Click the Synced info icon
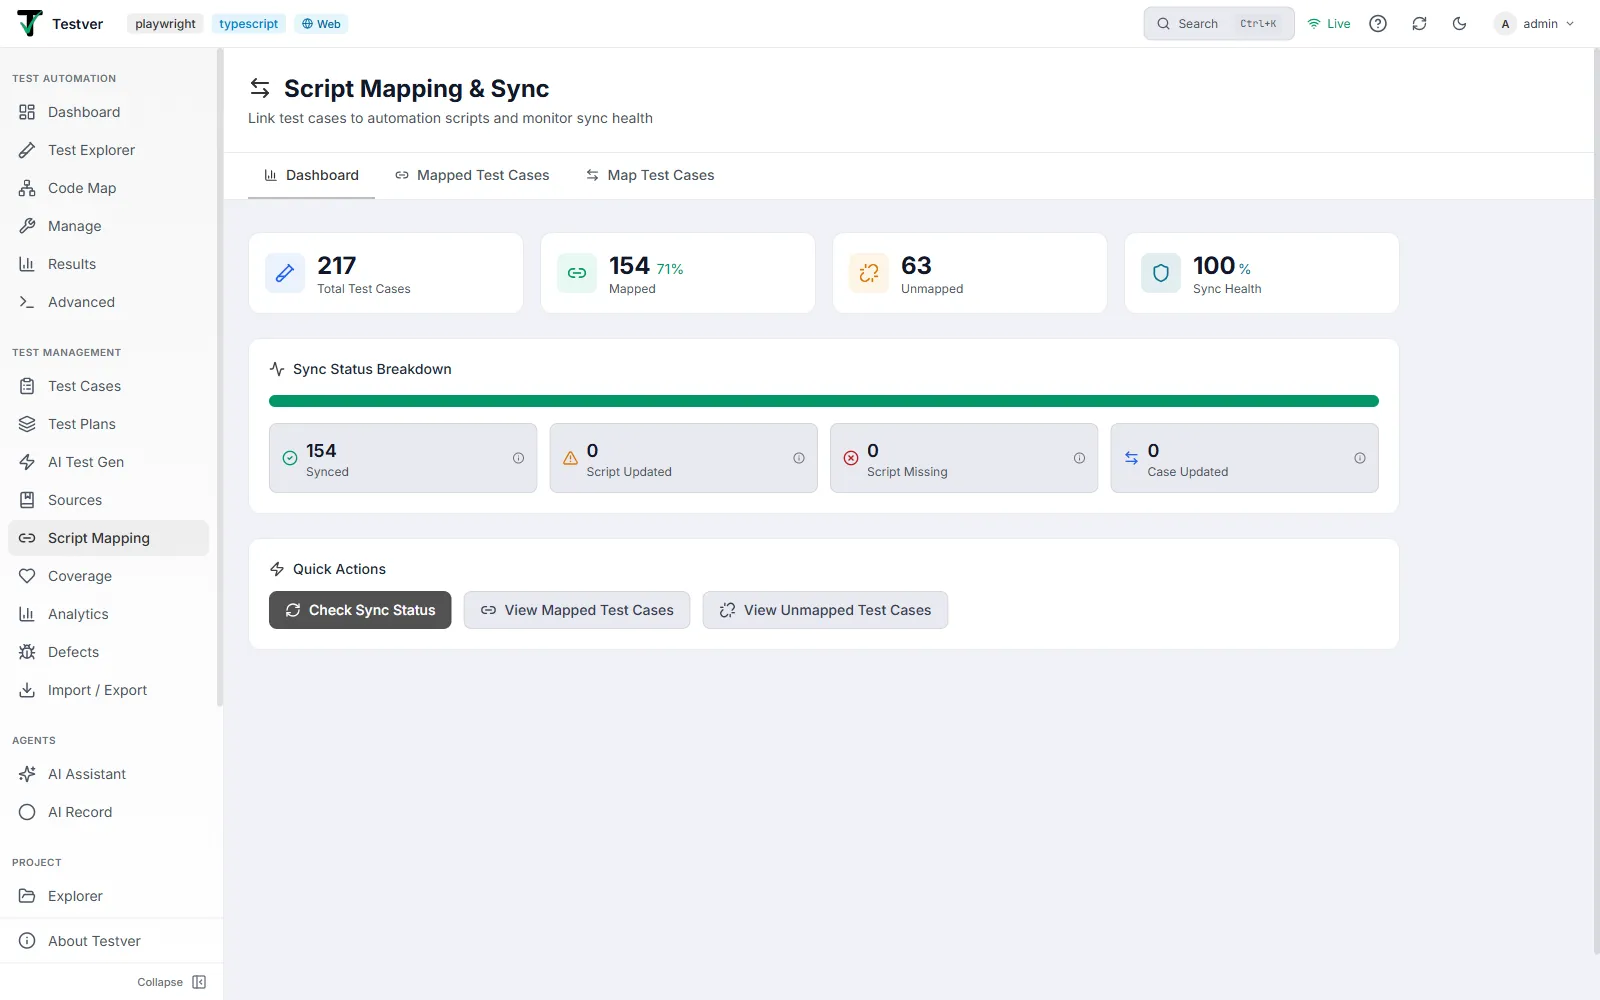1600x1000 pixels. tap(518, 458)
